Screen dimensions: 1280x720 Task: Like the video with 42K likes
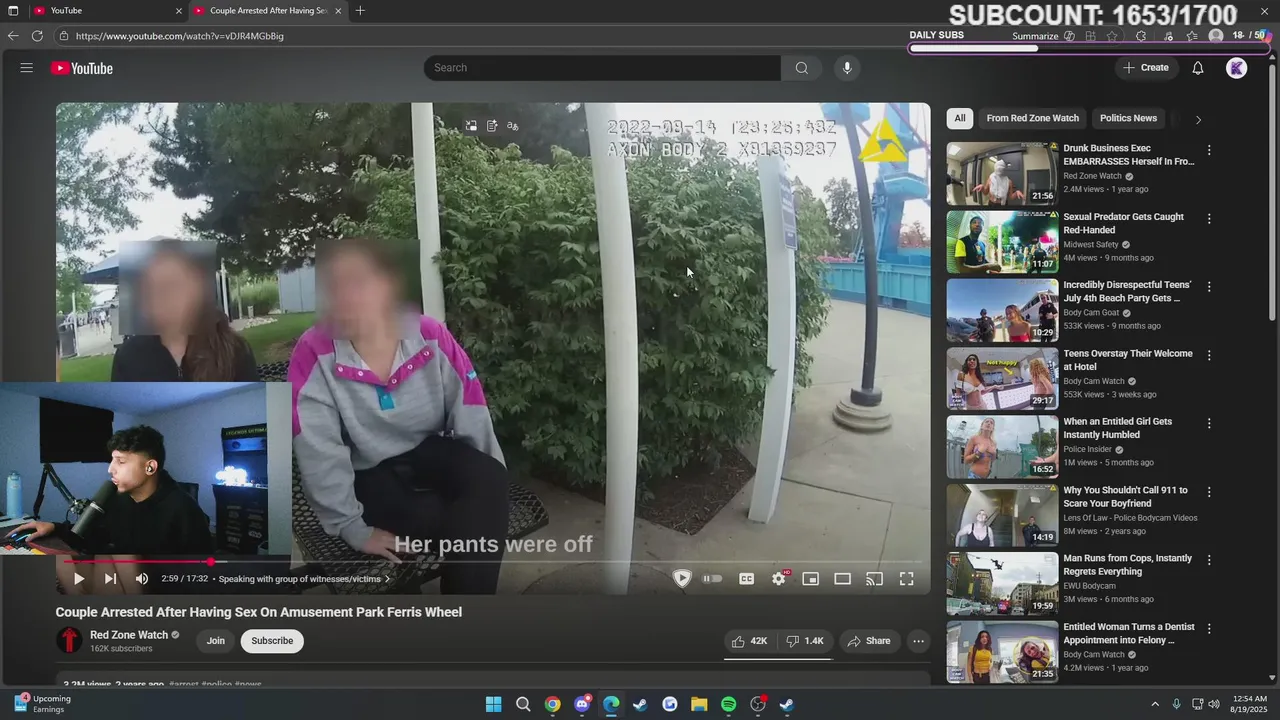point(749,641)
